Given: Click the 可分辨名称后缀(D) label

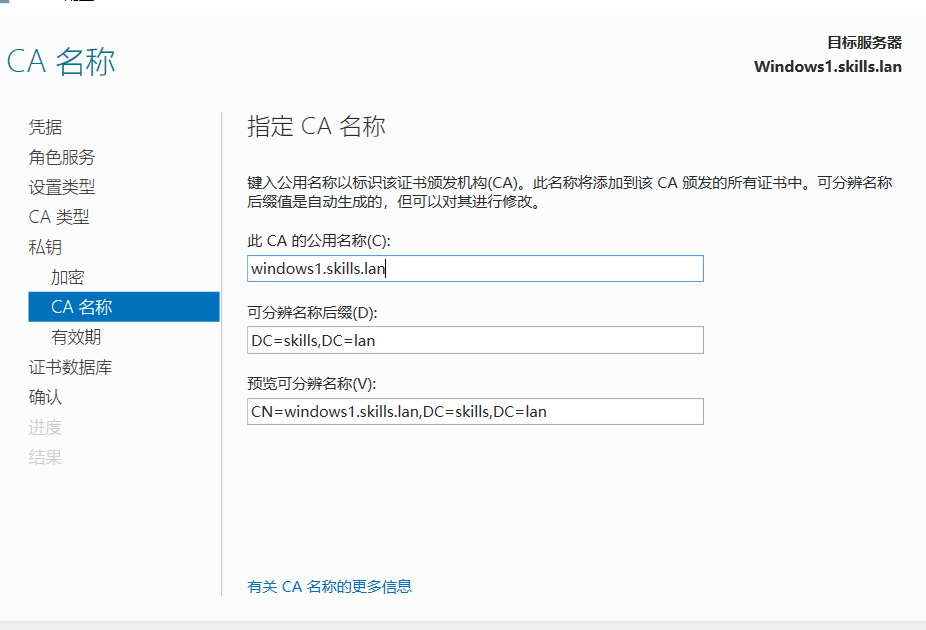Looking at the screenshot, I should pyautogui.click(x=312, y=313).
